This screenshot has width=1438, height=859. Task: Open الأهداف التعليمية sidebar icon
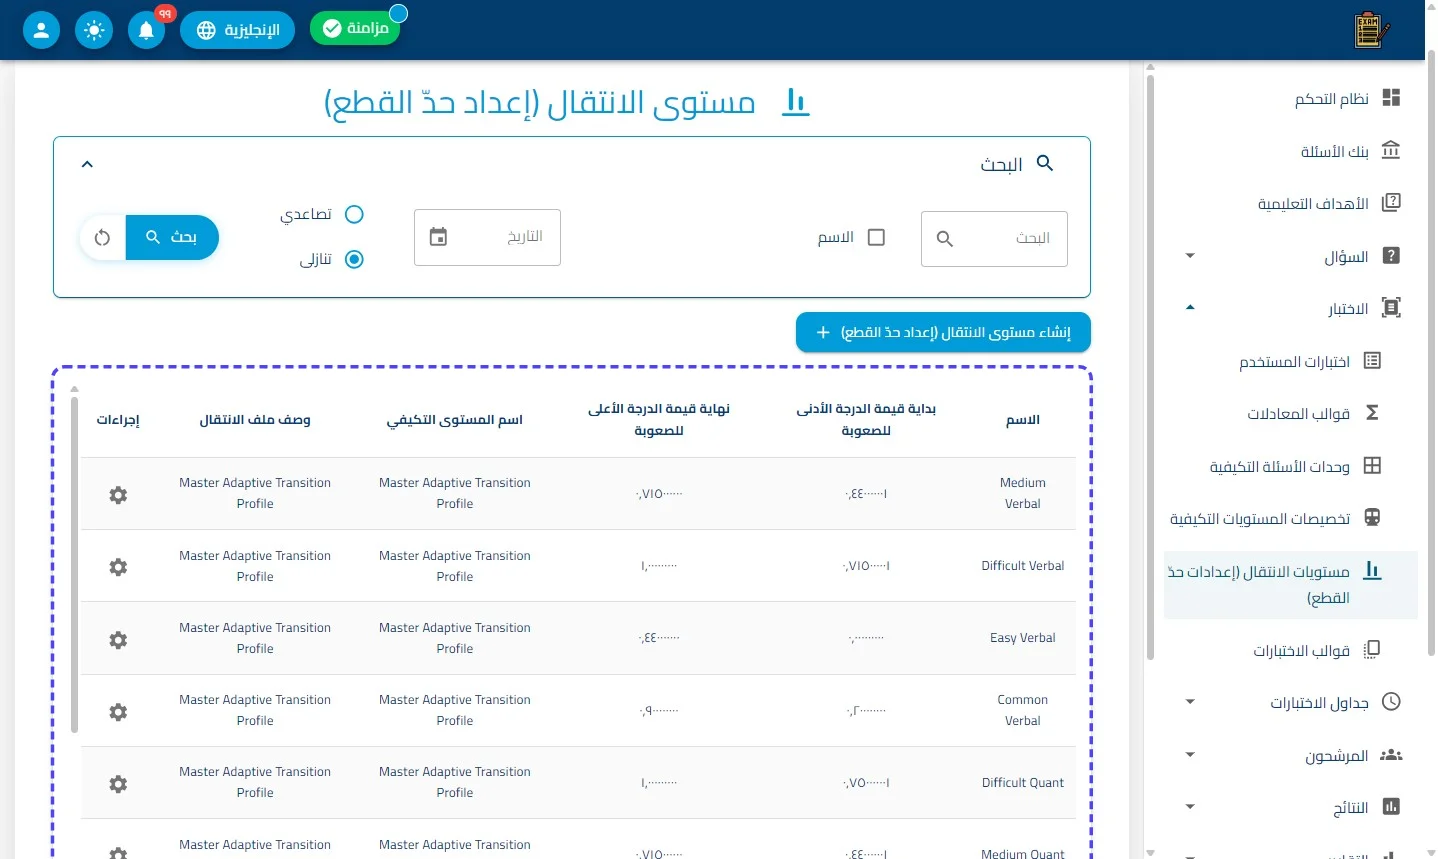[1390, 203]
